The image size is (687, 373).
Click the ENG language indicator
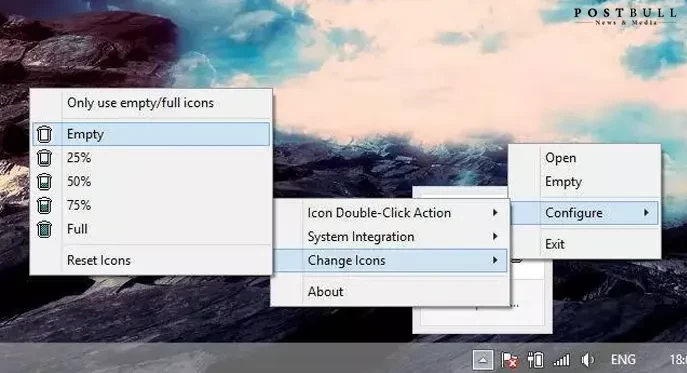click(623, 360)
